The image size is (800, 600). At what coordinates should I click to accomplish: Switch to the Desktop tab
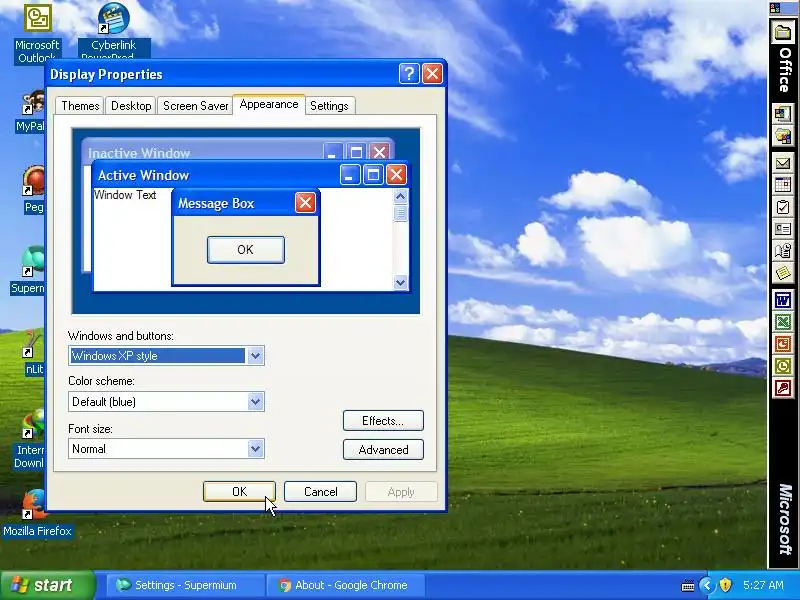pyautogui.click(x=131, y=106)
